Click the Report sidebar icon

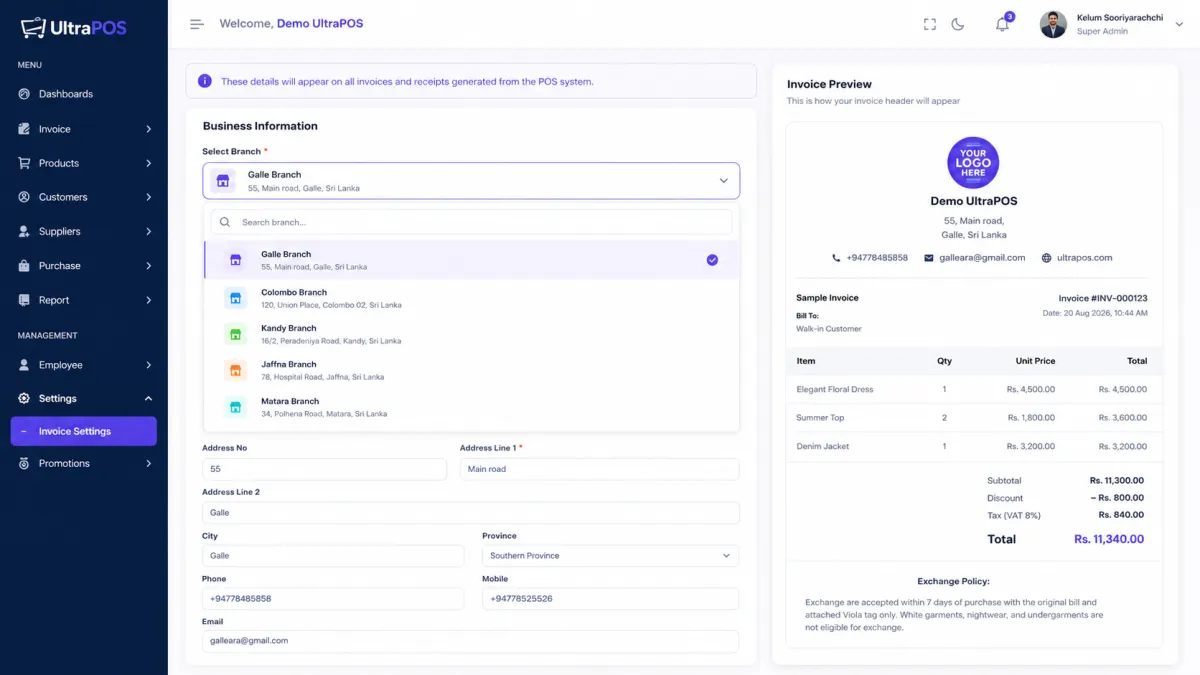[x=24, y=300]
